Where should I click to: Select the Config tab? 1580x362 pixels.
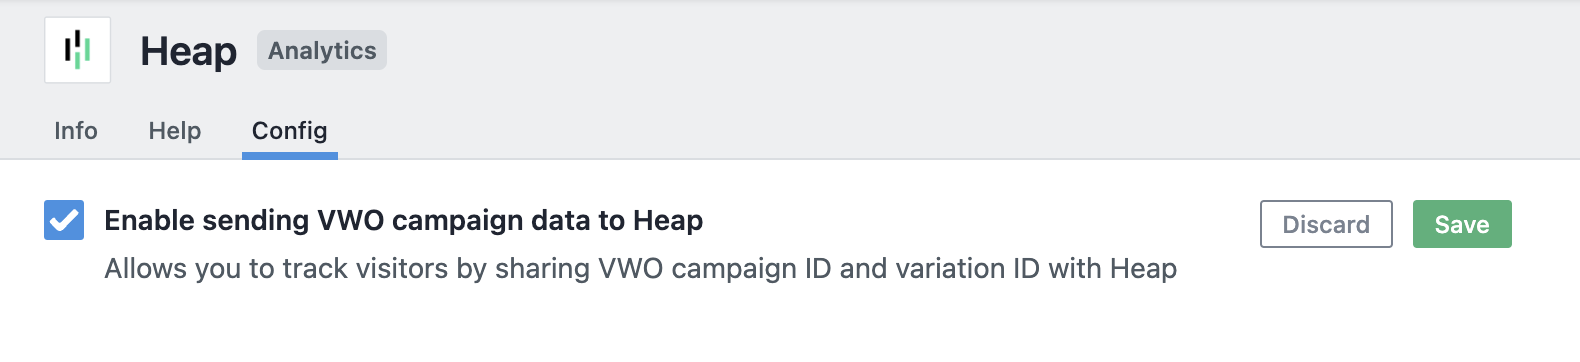click(x=290, y=131)
